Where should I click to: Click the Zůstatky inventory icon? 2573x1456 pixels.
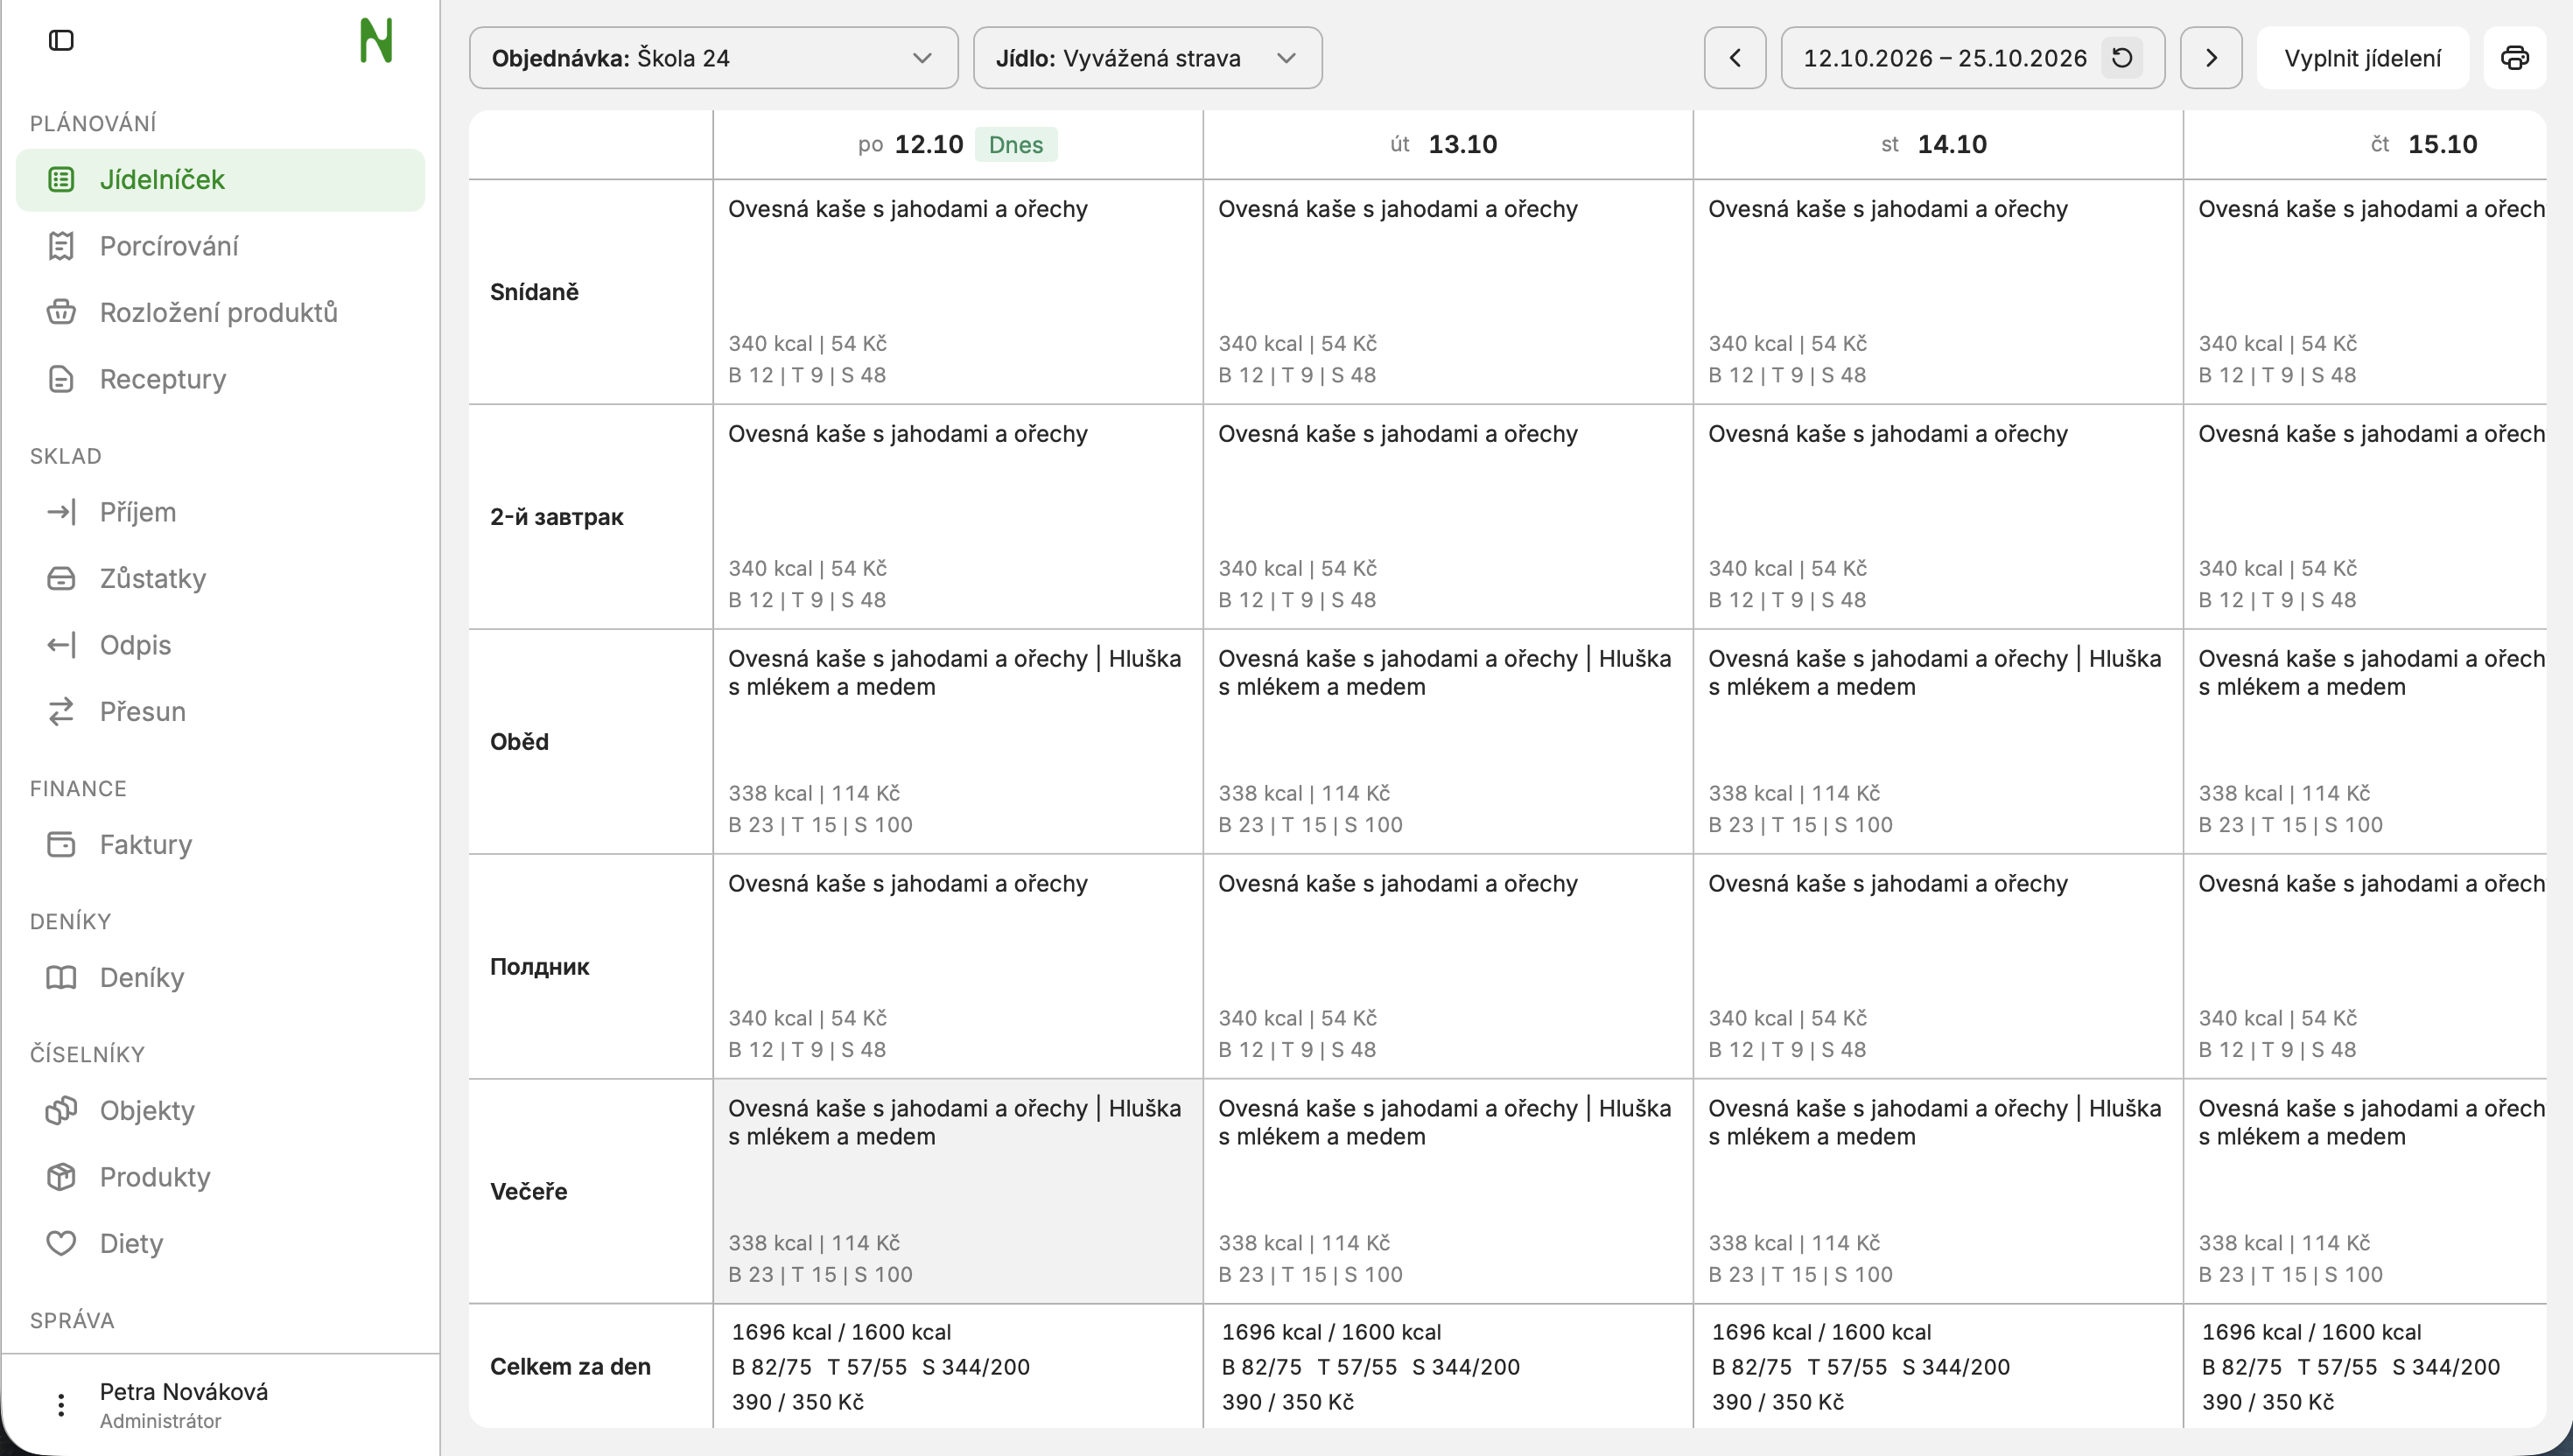tap(61, 579)
